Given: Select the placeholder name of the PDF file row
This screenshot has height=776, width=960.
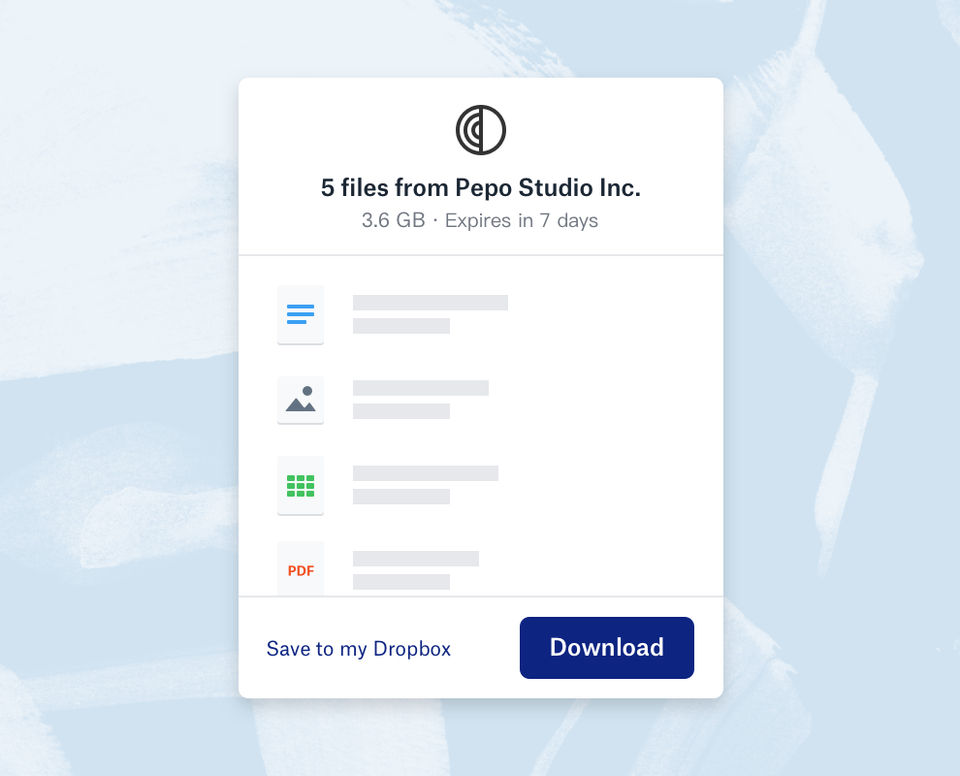Looking at the screenshot, I should click(416, 558).
